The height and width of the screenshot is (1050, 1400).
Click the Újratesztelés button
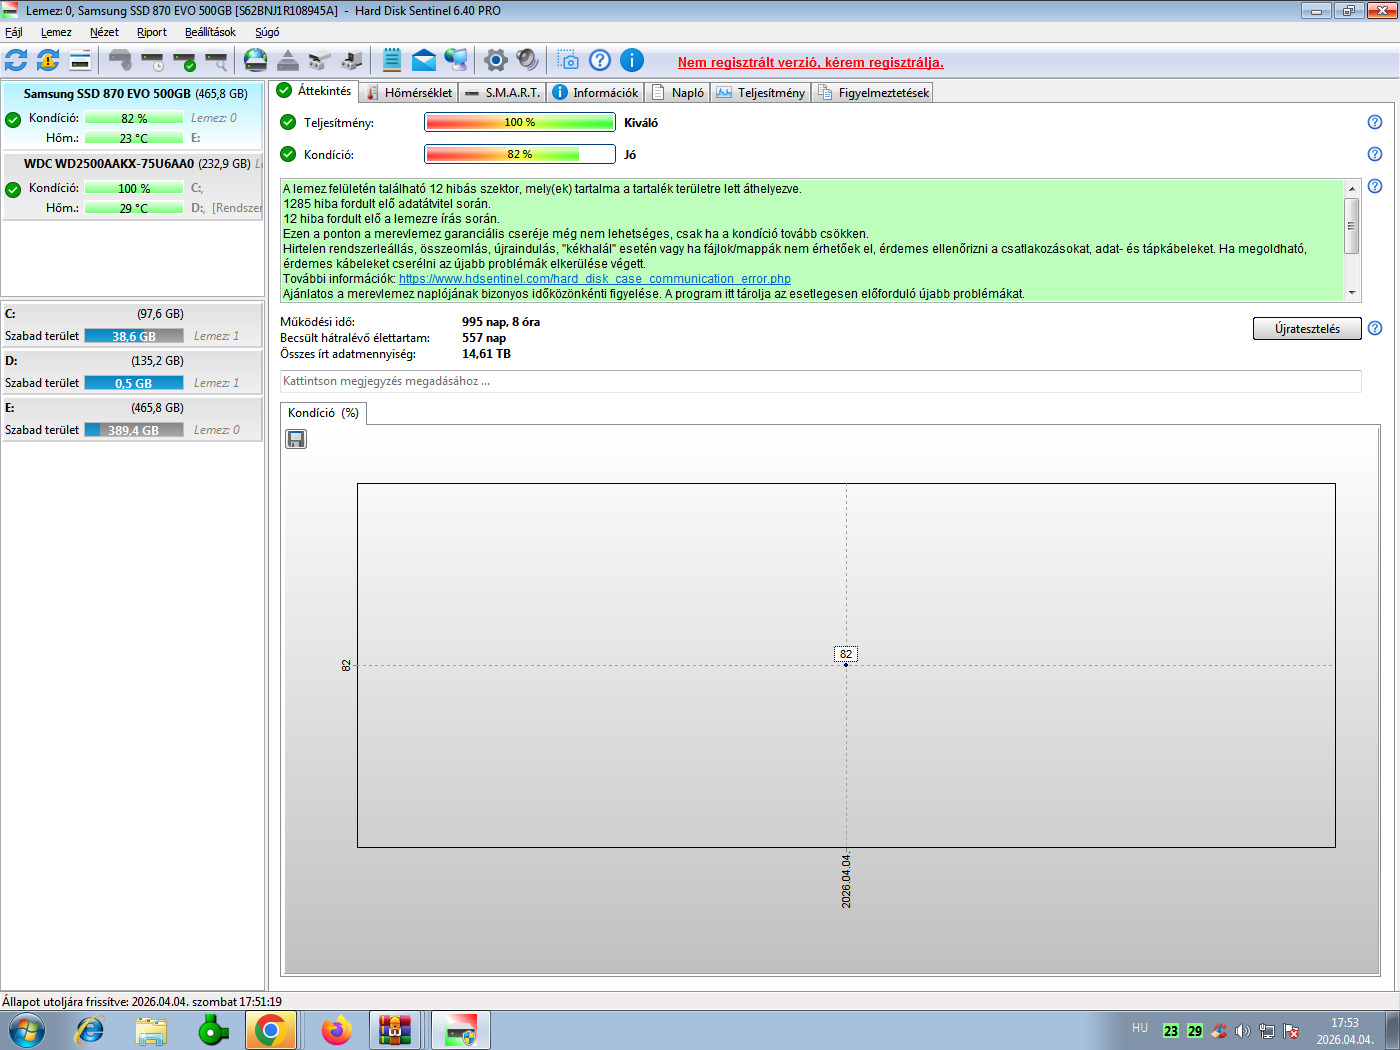1307,328
